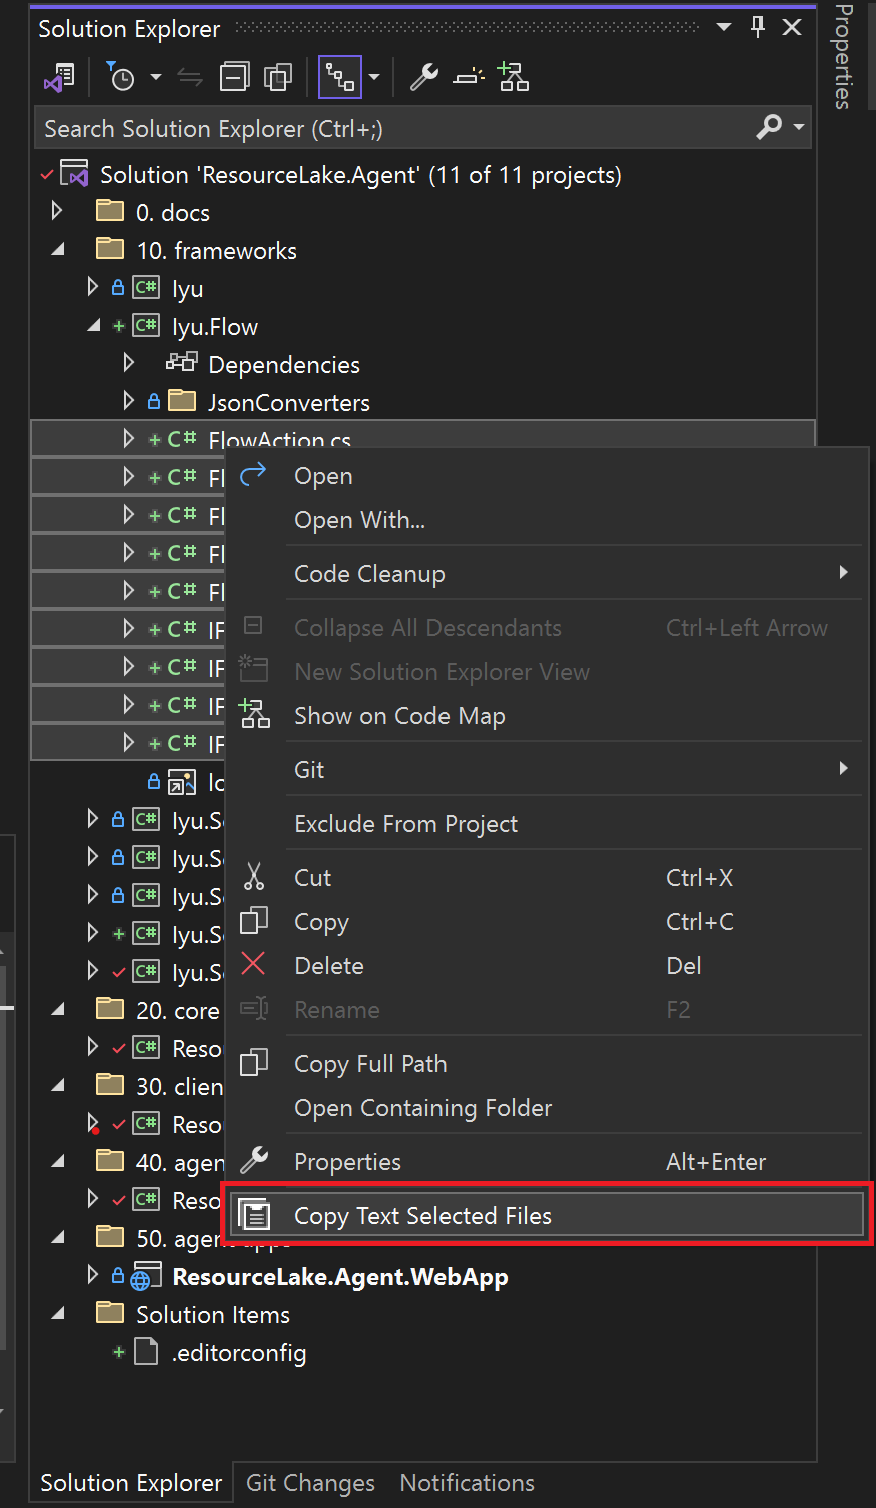Viewport: 876px width, 1508px height.
Task: Open the Git submenu in the context menu
Action: coord(546,770)
